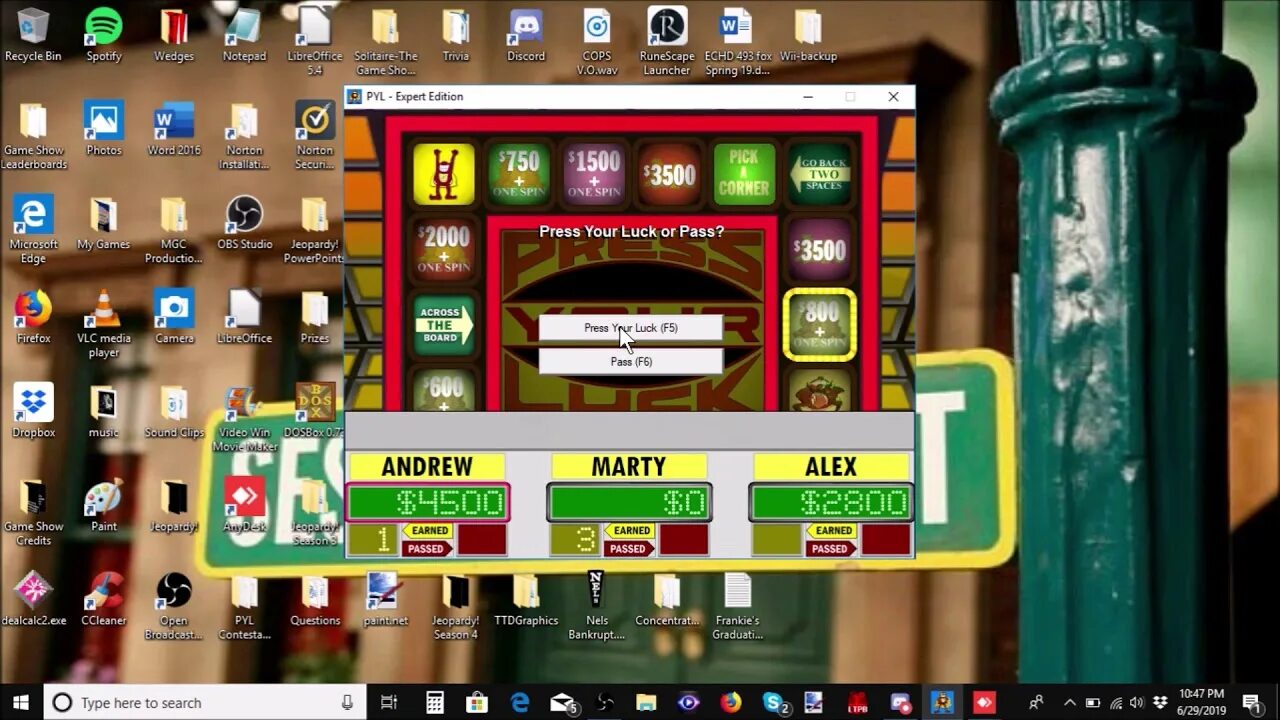
Task: Open the RuneScape Launcher desktop icon
Action: click(667, 41)
